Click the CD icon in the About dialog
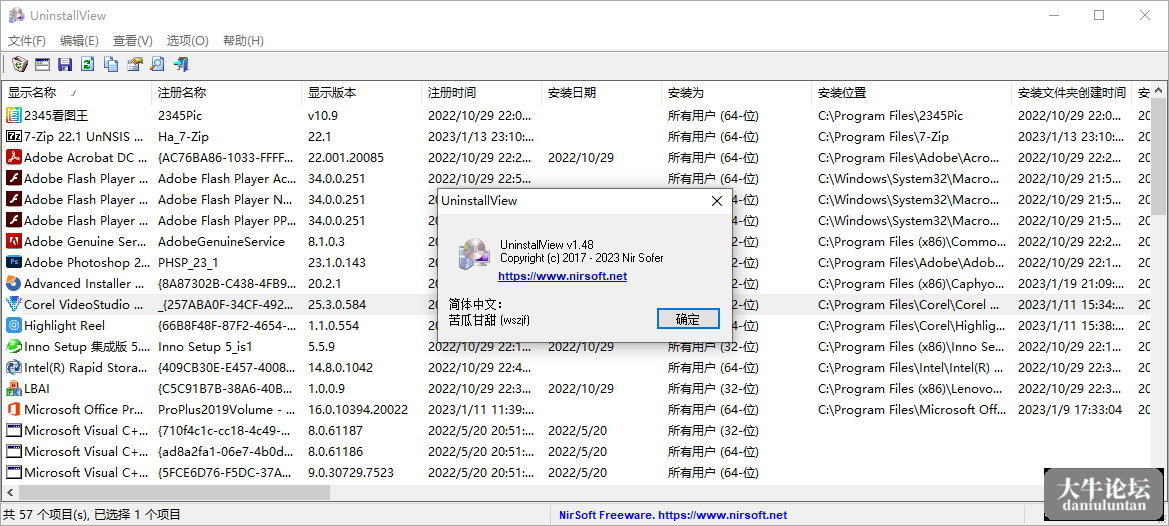The image size is (1169, 526). click(474, 255)
